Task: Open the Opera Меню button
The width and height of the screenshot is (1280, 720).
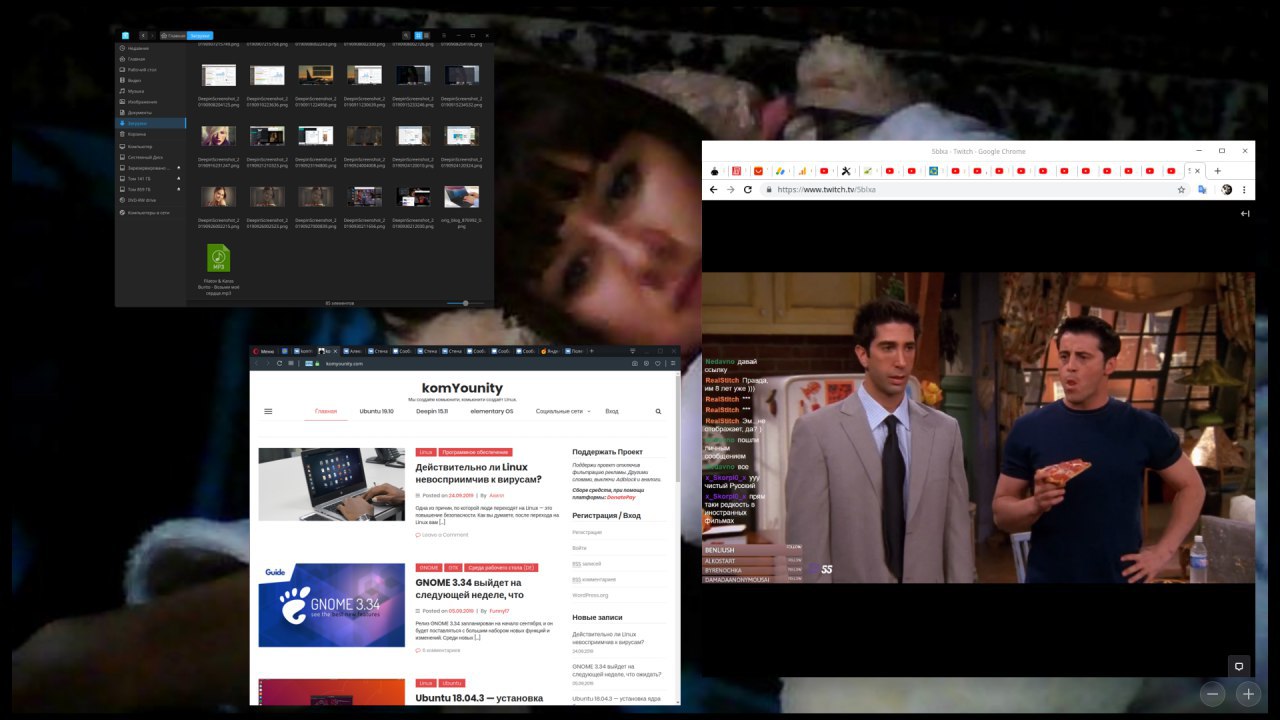Action: (264, 351)
